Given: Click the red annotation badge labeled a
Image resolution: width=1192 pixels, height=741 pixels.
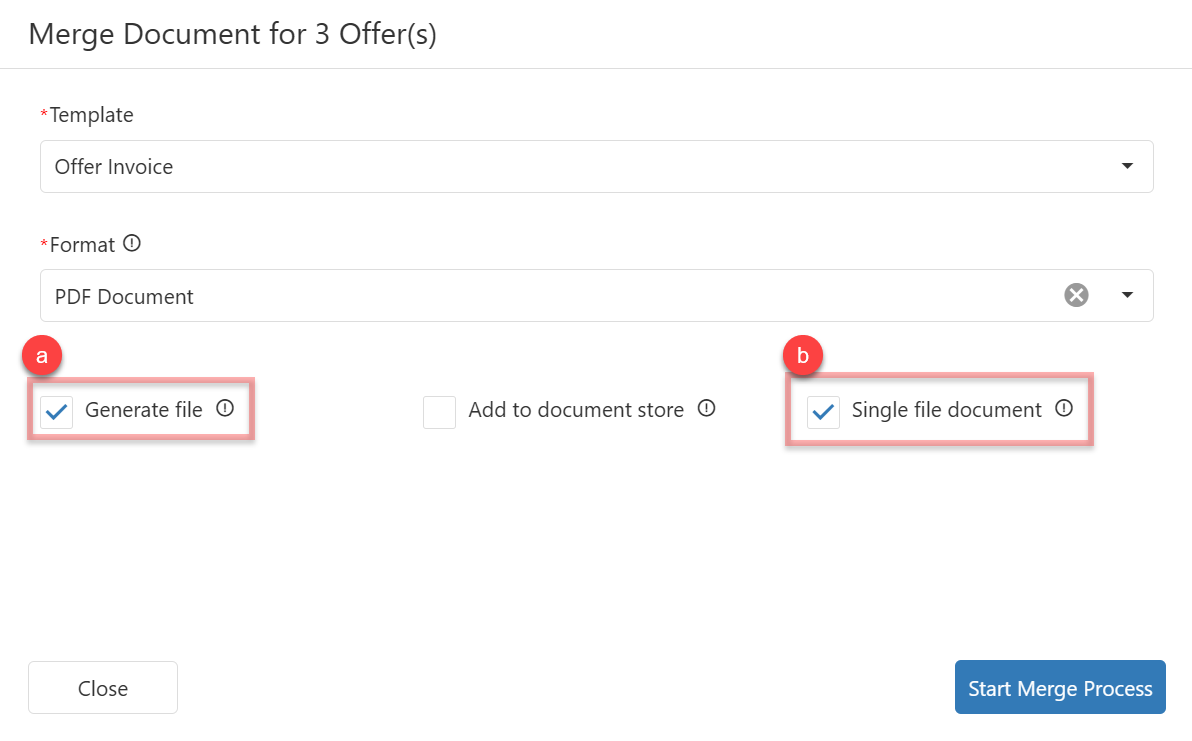Looking at the screenshot, I should 41,356.
